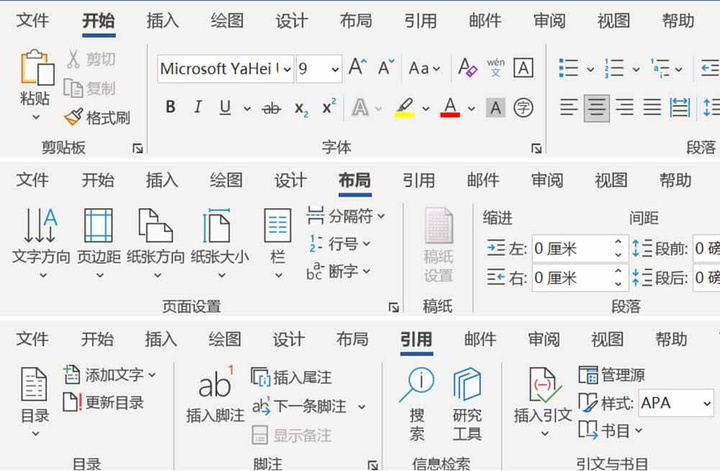Image resolution: width=720 pixels, height=471 pixels.
Task: Expand the 分隔符 breaks dropdown
Action: pyautogui.click(x=381, y=215)
